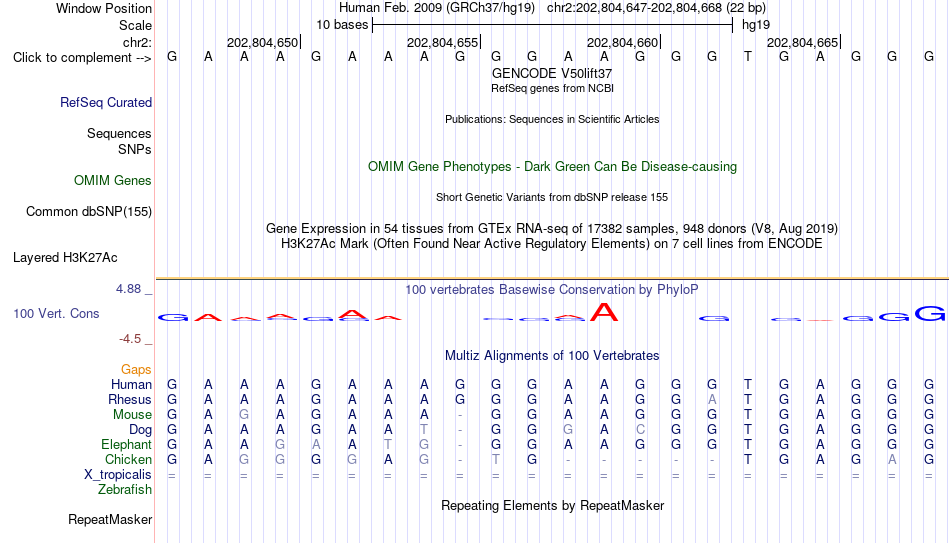Image resolution: width=950 pixels, height=543 pixels.
Task: Click the OMIM Gene Phenotypes track title
Action: click(x=552, y=167)
